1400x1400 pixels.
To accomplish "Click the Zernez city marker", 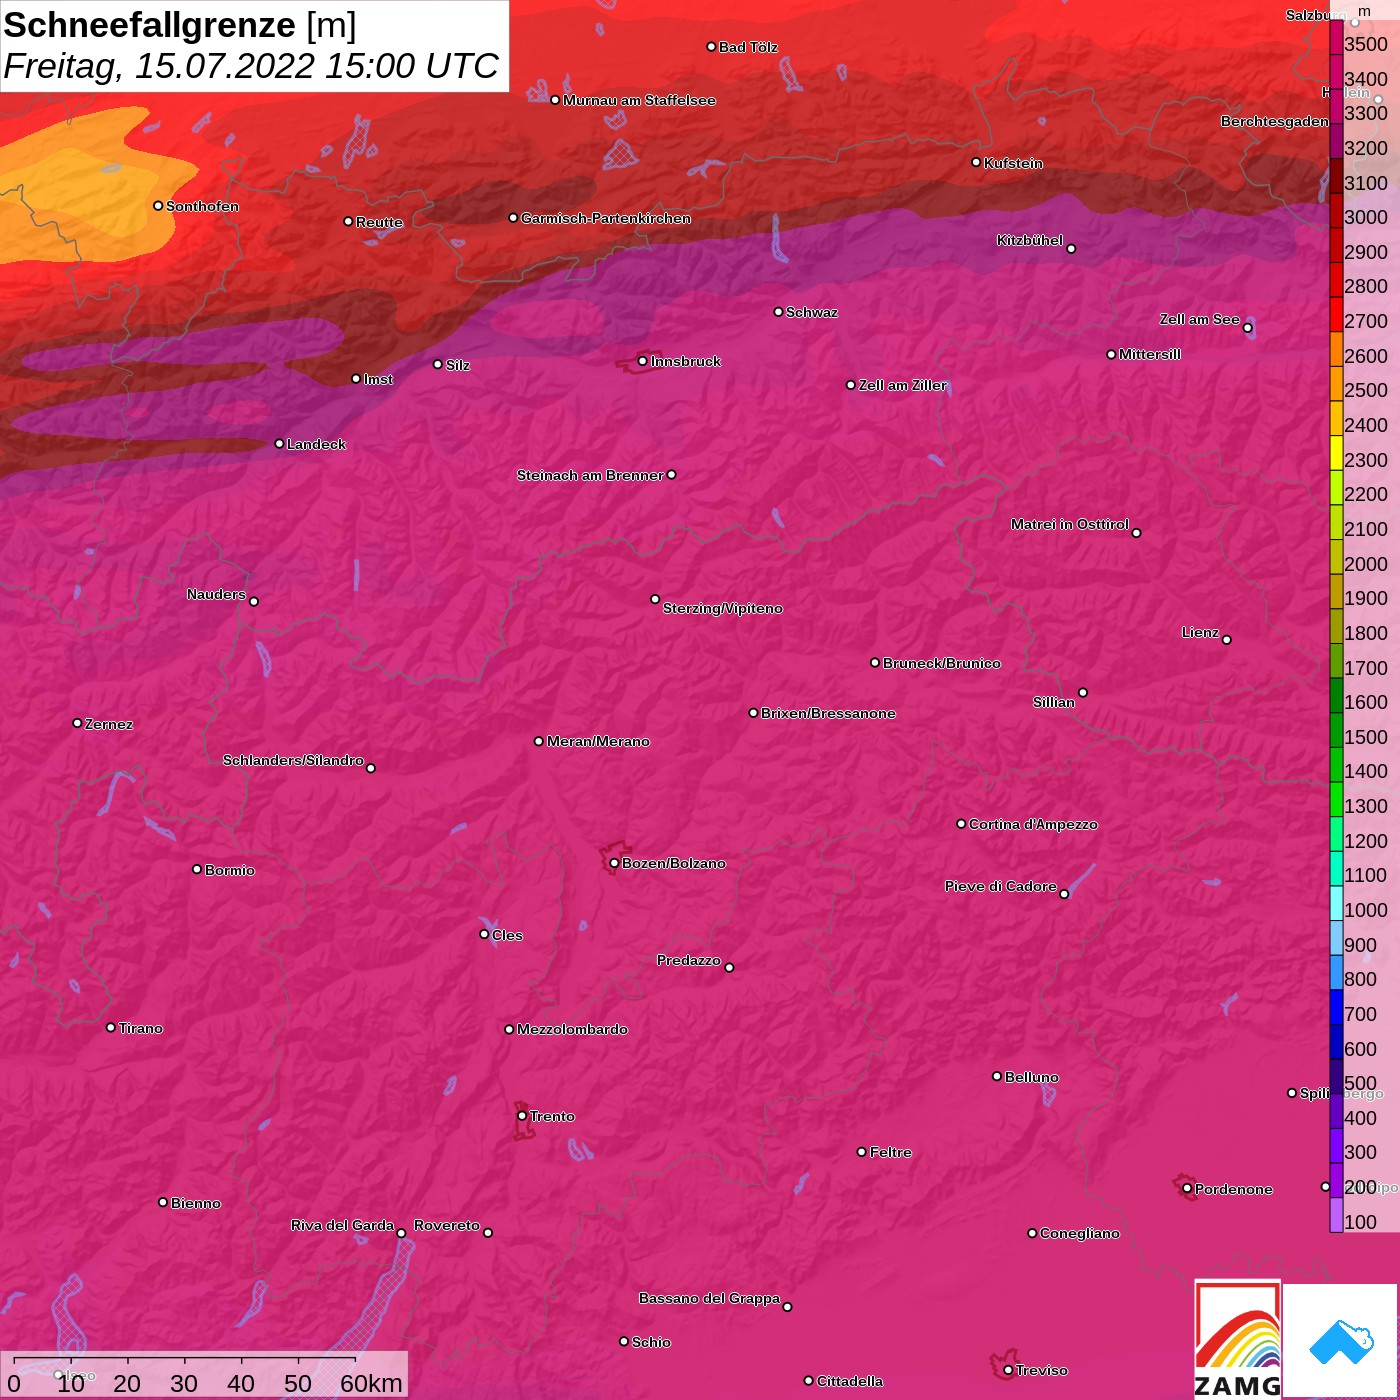I will pyautogui.click(x=77, y=723).
